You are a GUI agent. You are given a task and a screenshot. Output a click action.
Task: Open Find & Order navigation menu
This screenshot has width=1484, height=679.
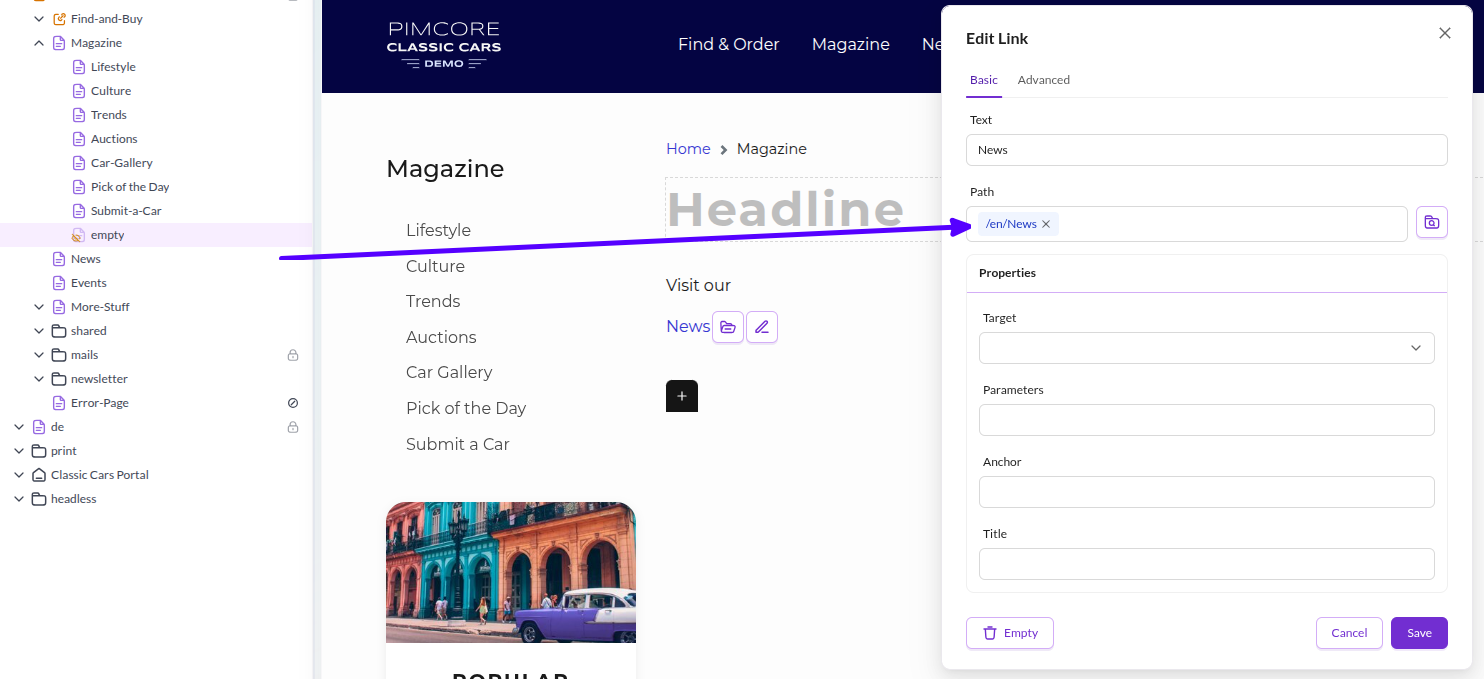pyautogui.click(x=728, y=44)
